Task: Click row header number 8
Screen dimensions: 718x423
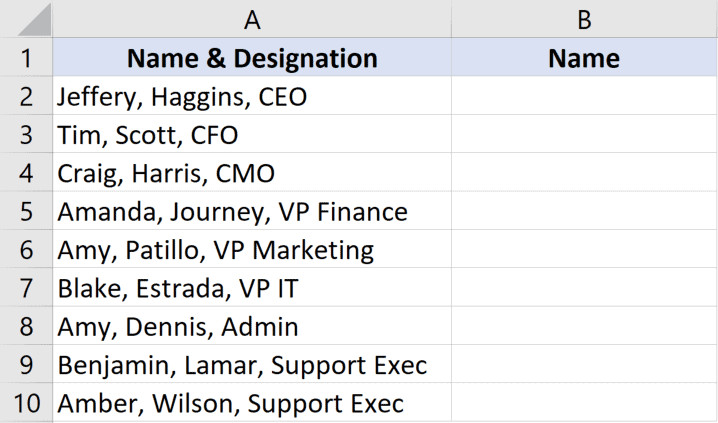Action: pyautogui.click(x=26, y=326)
